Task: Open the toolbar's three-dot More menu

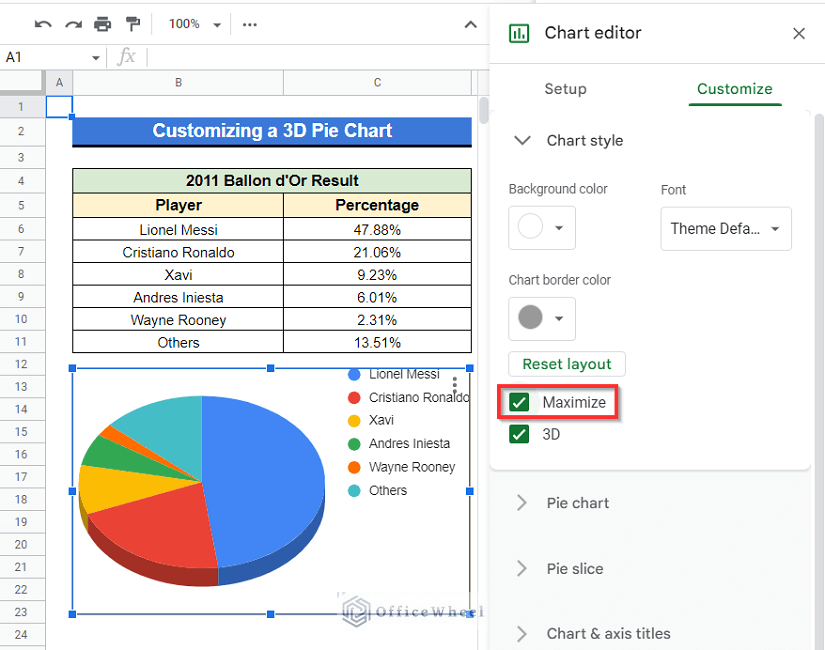Action: 250,24
